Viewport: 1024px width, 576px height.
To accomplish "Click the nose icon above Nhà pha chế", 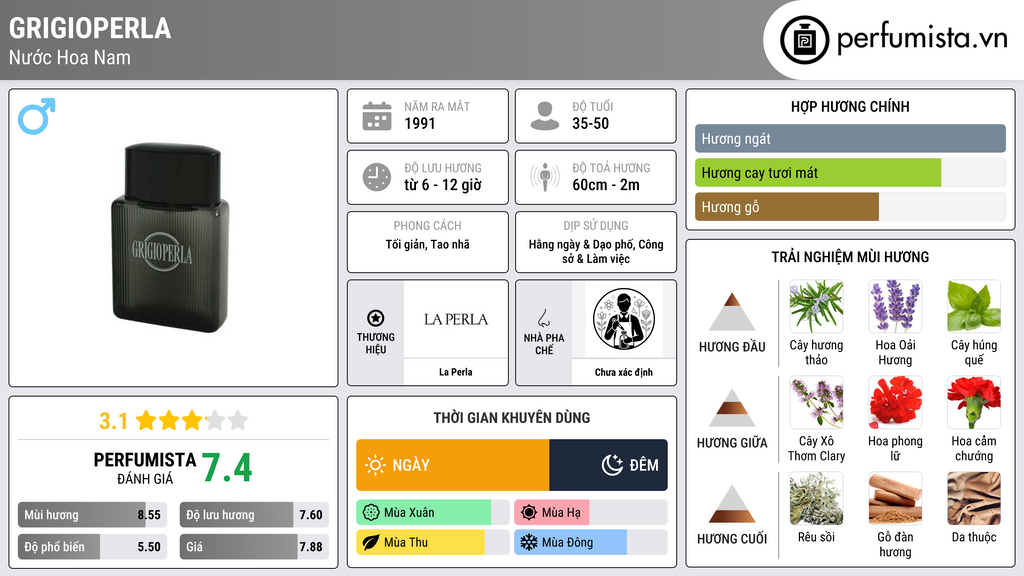I will click(543, 318).
